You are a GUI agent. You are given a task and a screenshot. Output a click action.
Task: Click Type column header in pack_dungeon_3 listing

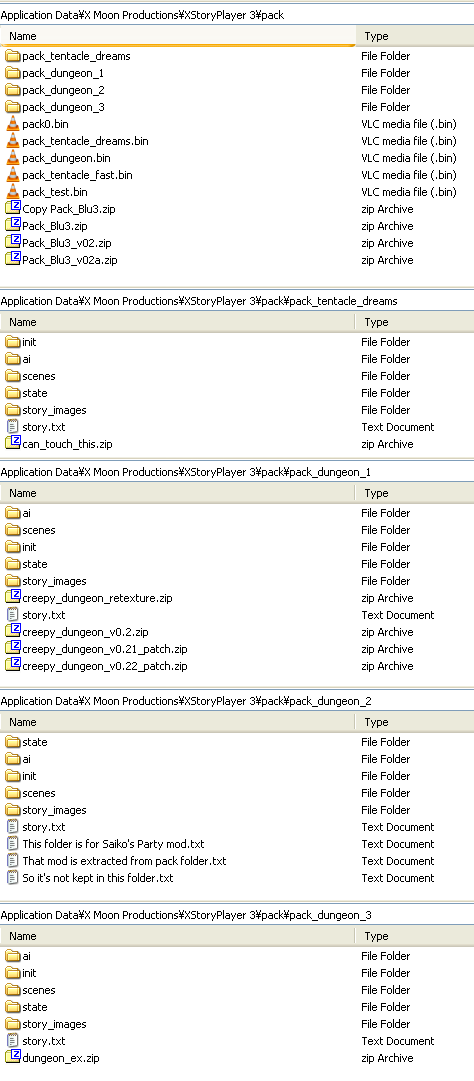415,936
